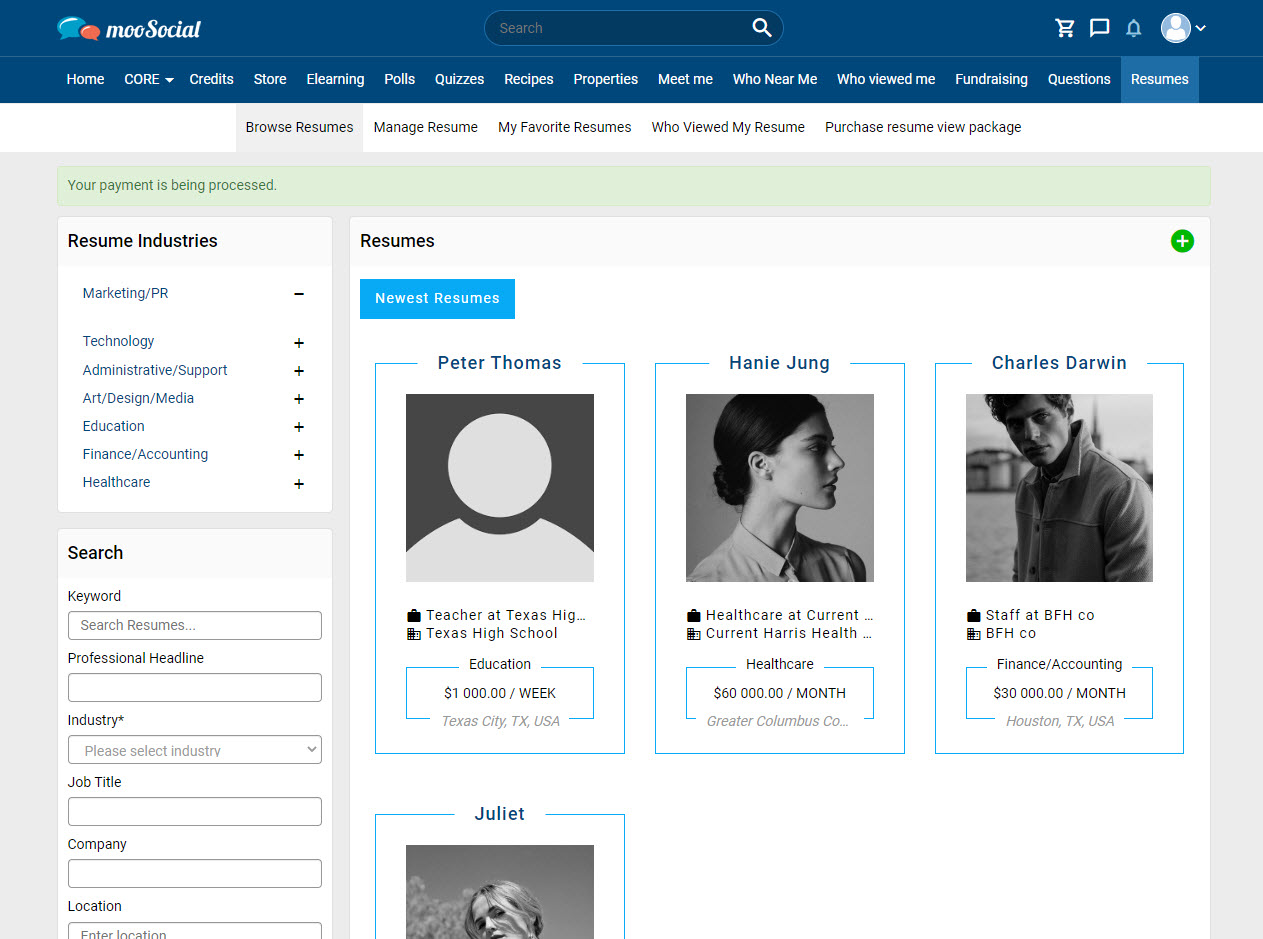Focus the Company field
The width and height of the screenshot is (1263, 939).
[x=195, y=874]
